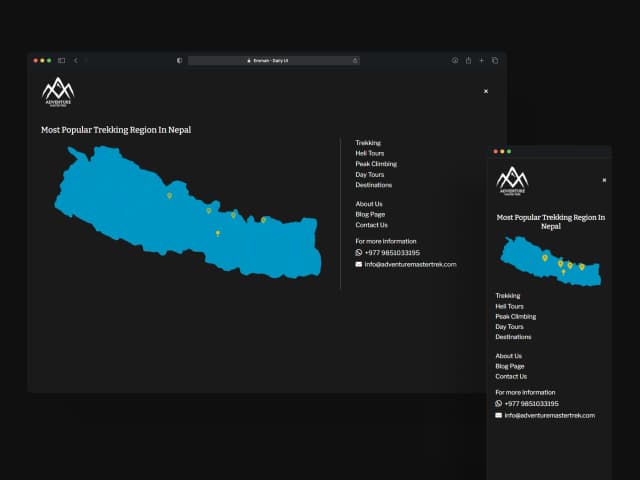
Task: Select Heli Tours in the desktop menu
Action: tap(370, 153)
